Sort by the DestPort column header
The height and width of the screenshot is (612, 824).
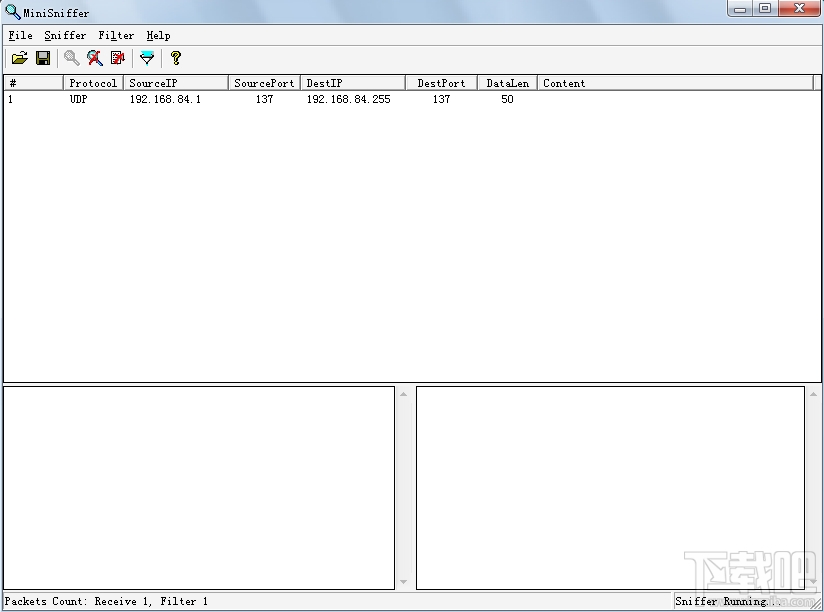coord(441,83)
